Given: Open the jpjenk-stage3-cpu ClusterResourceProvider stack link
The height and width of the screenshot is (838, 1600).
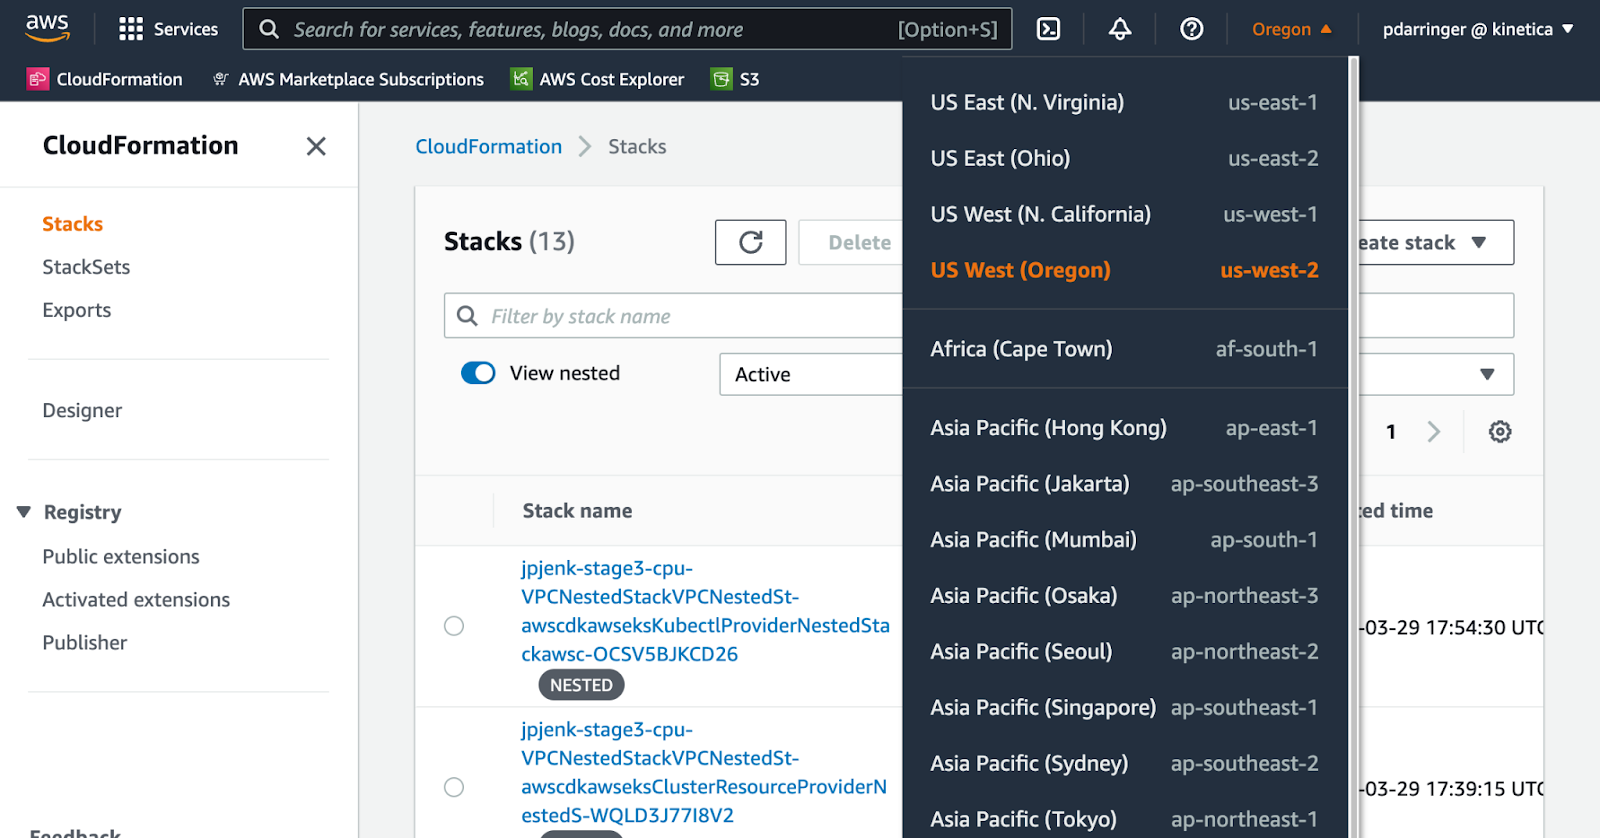Looking at the screenshot, I should [704, 772].
